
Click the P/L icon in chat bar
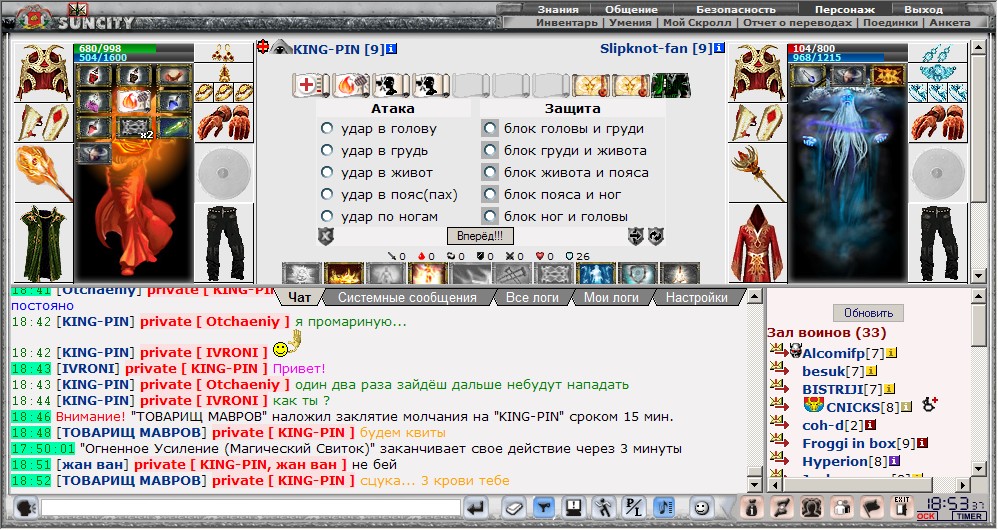tap(634, 508)
